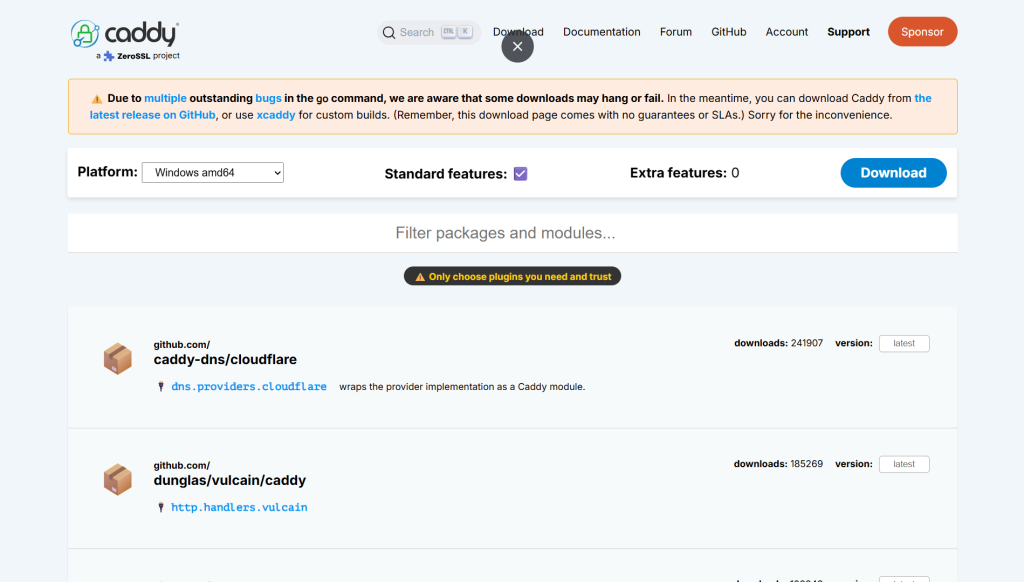Click the cloudflare package box icon
The height and width of the screenshot is (582, 1024).
tap(118, 359)
